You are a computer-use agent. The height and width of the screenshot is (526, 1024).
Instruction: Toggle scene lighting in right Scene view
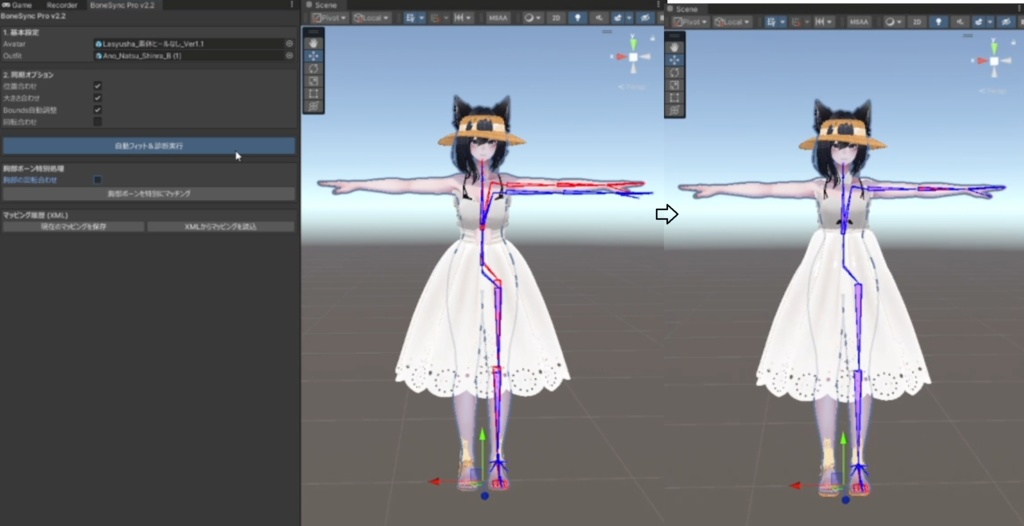point(938,22)
